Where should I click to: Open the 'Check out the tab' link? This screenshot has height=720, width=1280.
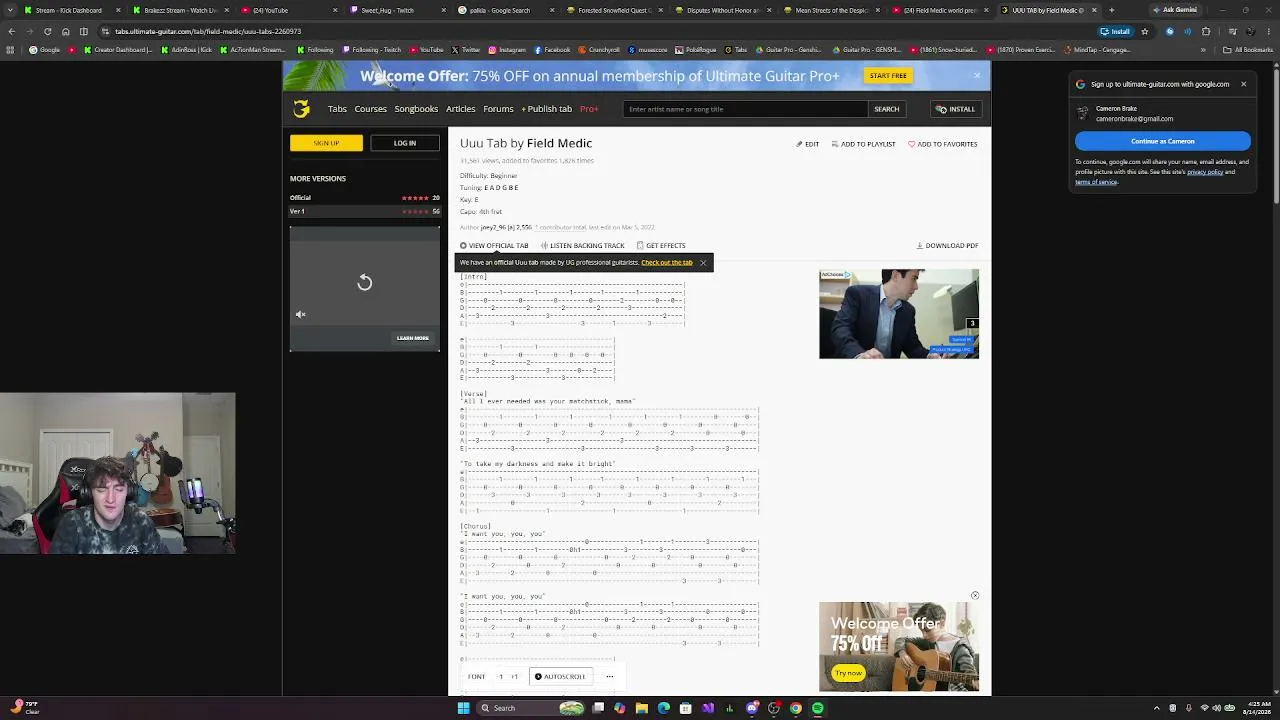667,263
